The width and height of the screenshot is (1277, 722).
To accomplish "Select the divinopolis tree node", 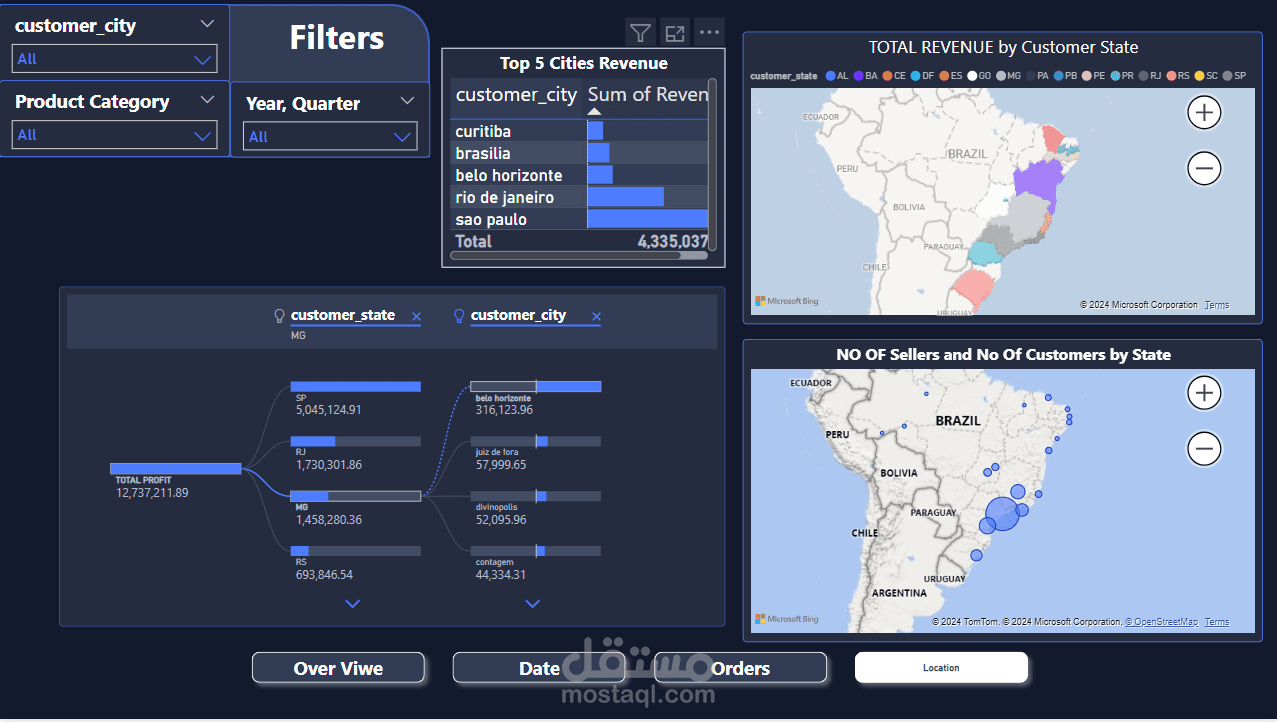I will 536,496.
